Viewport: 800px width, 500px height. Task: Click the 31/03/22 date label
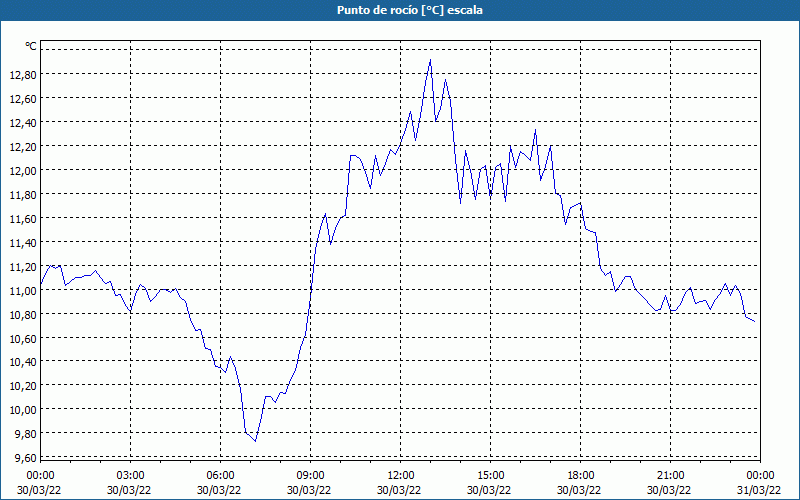(x=759, y=491)
